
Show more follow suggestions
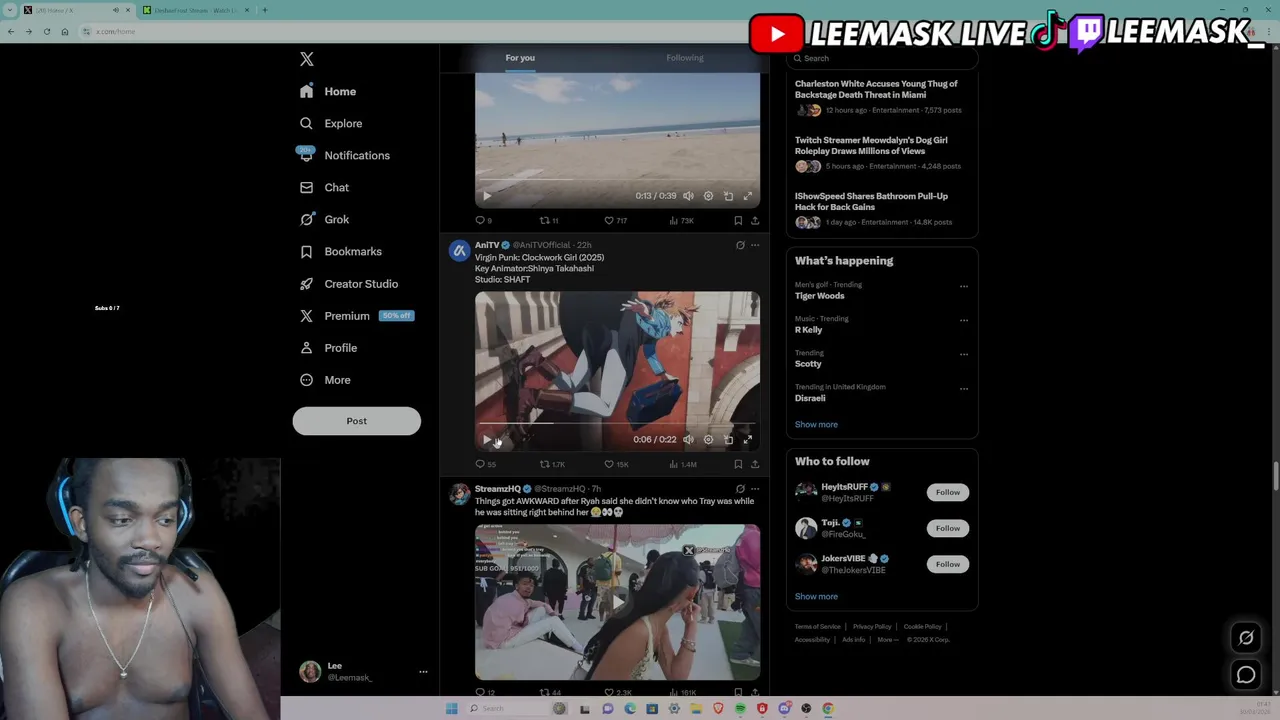click(x=816, y=596)
